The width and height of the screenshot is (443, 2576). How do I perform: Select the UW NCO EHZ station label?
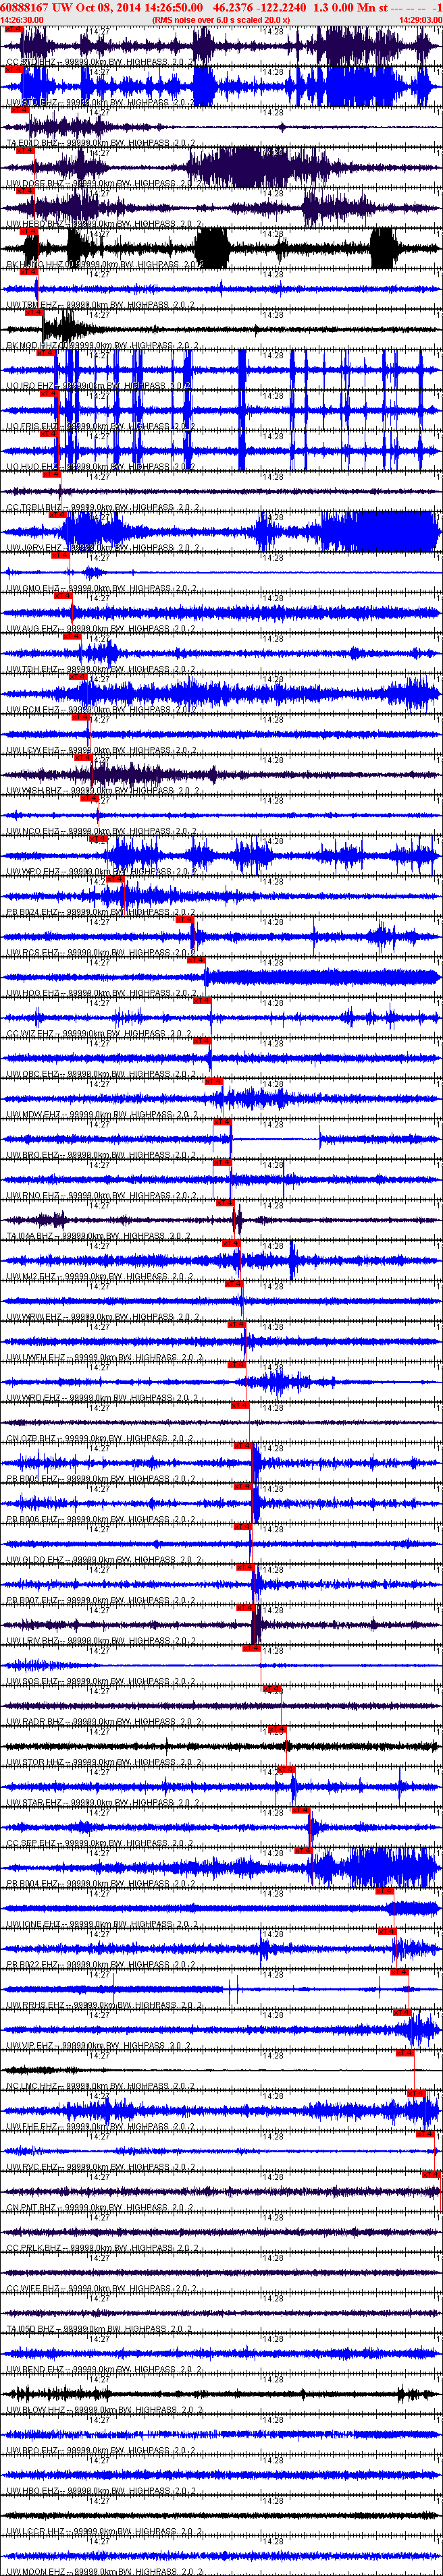pyautogui.click(x=100, y=832)
